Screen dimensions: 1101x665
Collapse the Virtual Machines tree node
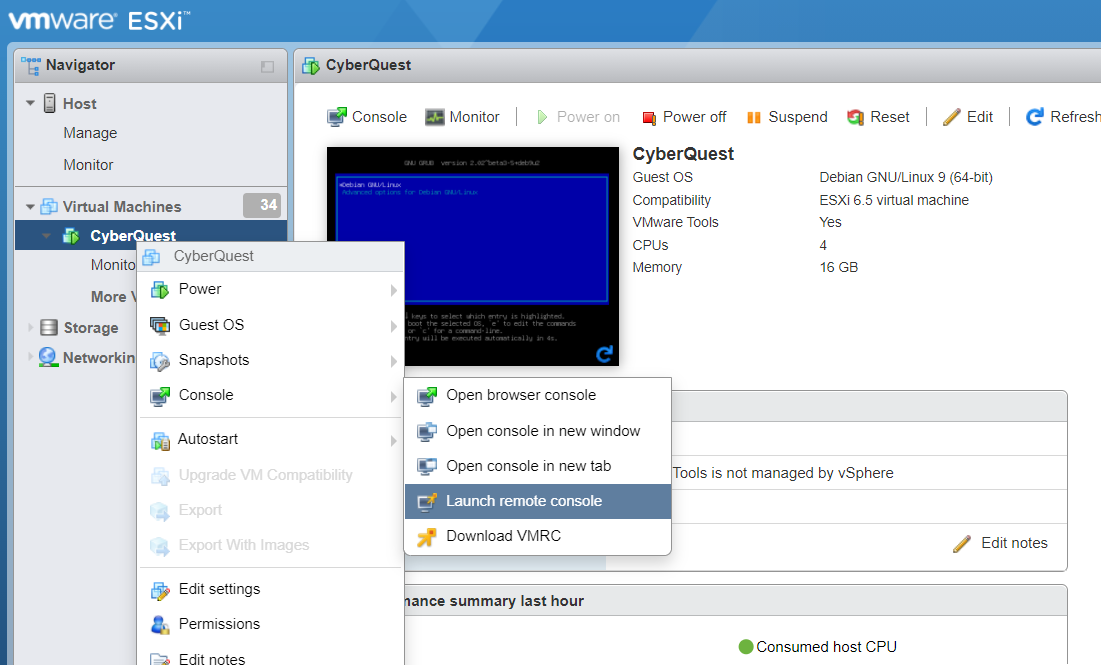point(30,206)
